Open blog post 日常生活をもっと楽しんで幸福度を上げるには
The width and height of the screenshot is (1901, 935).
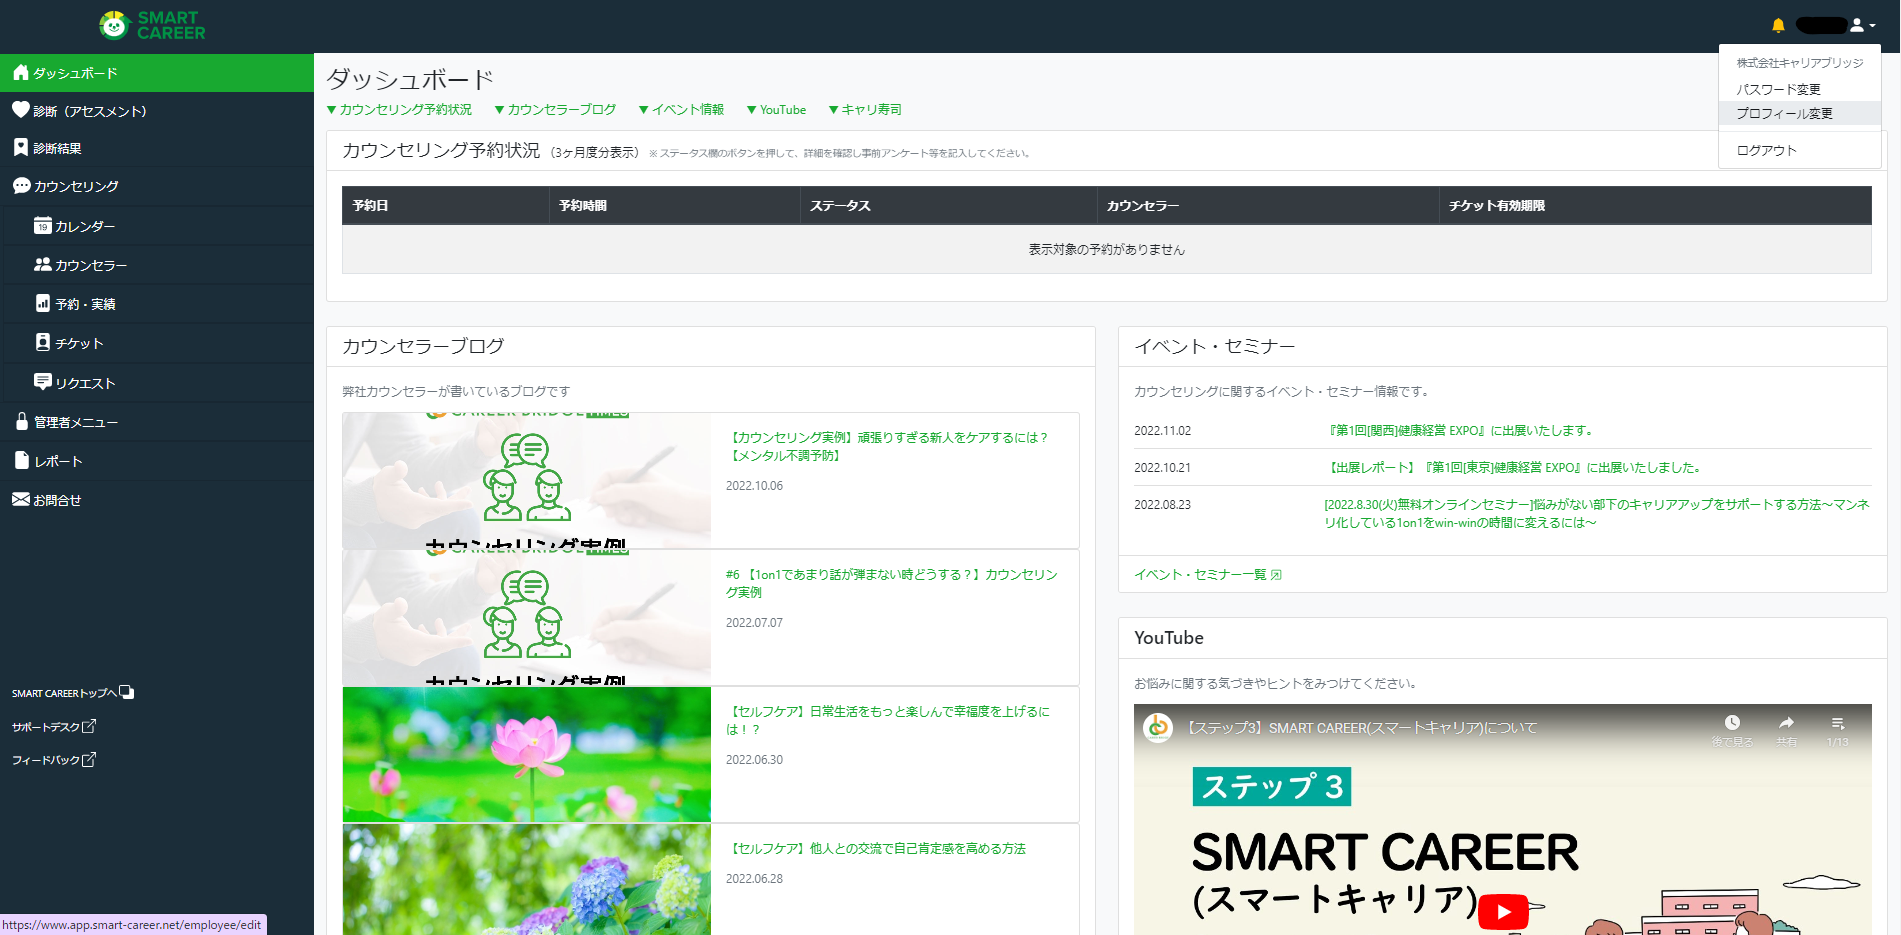pyautogui.click(x=888, y=720)
